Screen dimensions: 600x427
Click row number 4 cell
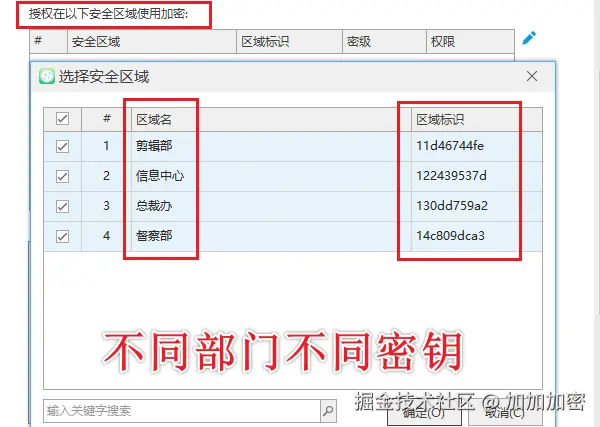click(x=106, y=236)
